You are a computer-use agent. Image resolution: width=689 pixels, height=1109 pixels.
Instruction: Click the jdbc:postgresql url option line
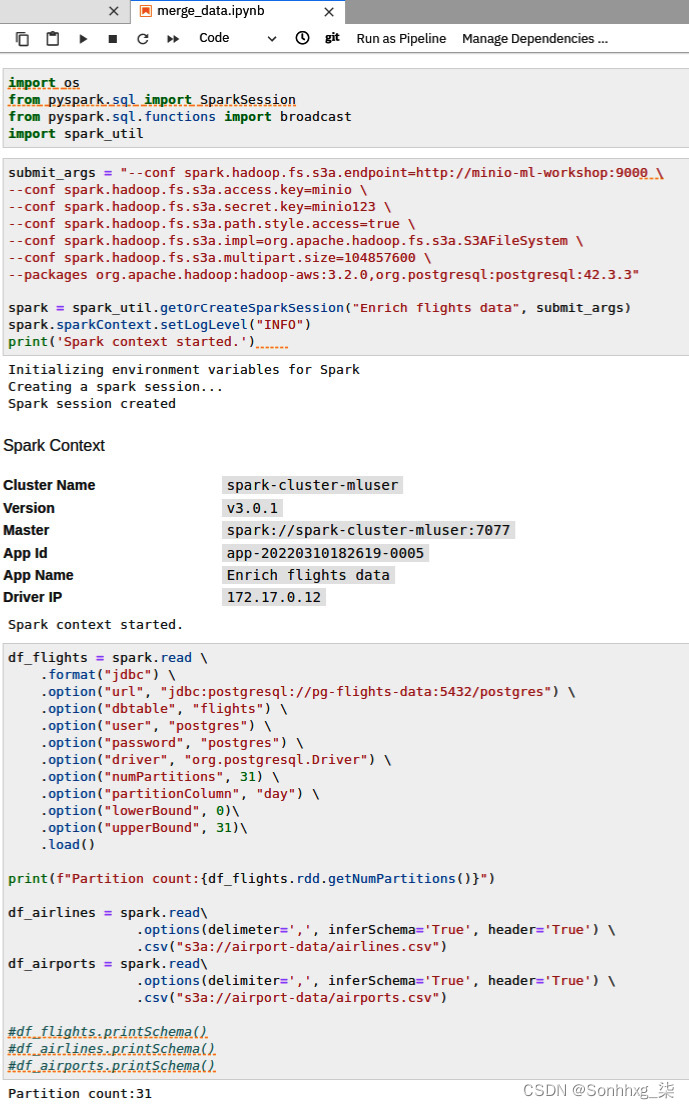(308, 692)
